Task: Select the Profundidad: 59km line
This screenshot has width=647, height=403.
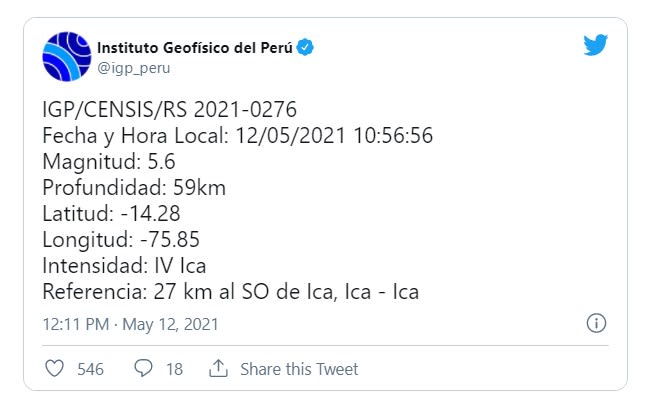Action: 127,187
